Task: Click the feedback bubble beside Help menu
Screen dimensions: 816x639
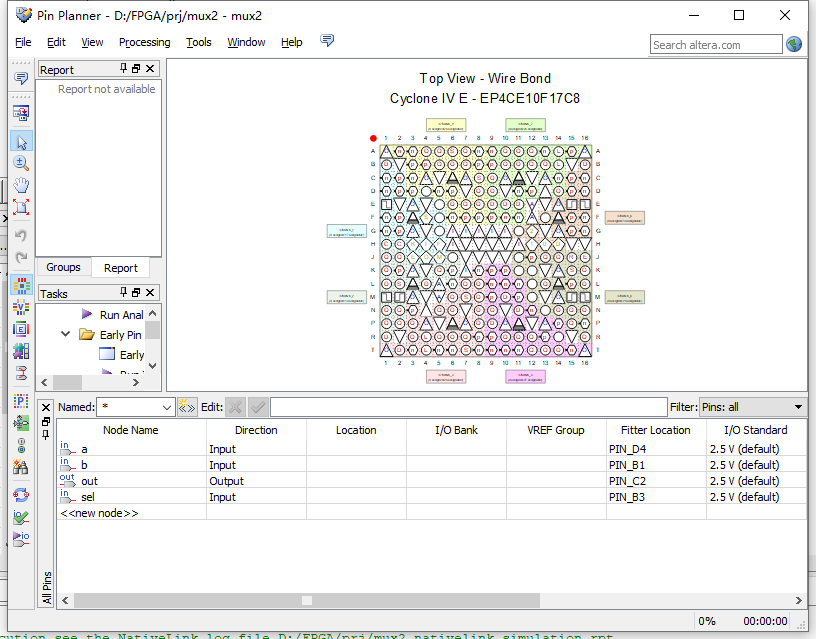Action: click(327, 41)
